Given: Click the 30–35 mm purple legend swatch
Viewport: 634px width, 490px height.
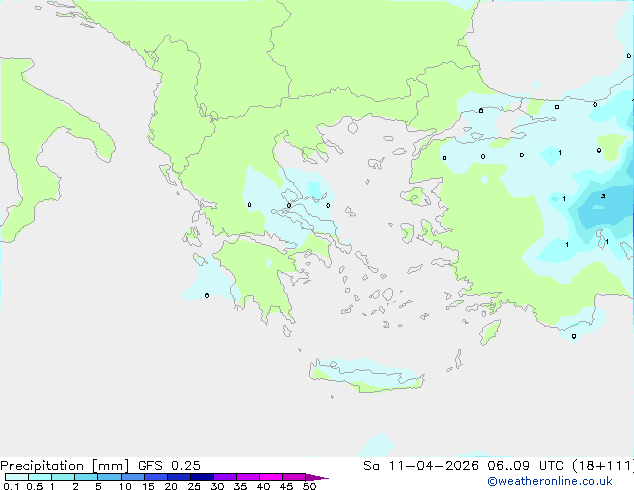Looking at the screenshot, I should click(x=225, y=477).
